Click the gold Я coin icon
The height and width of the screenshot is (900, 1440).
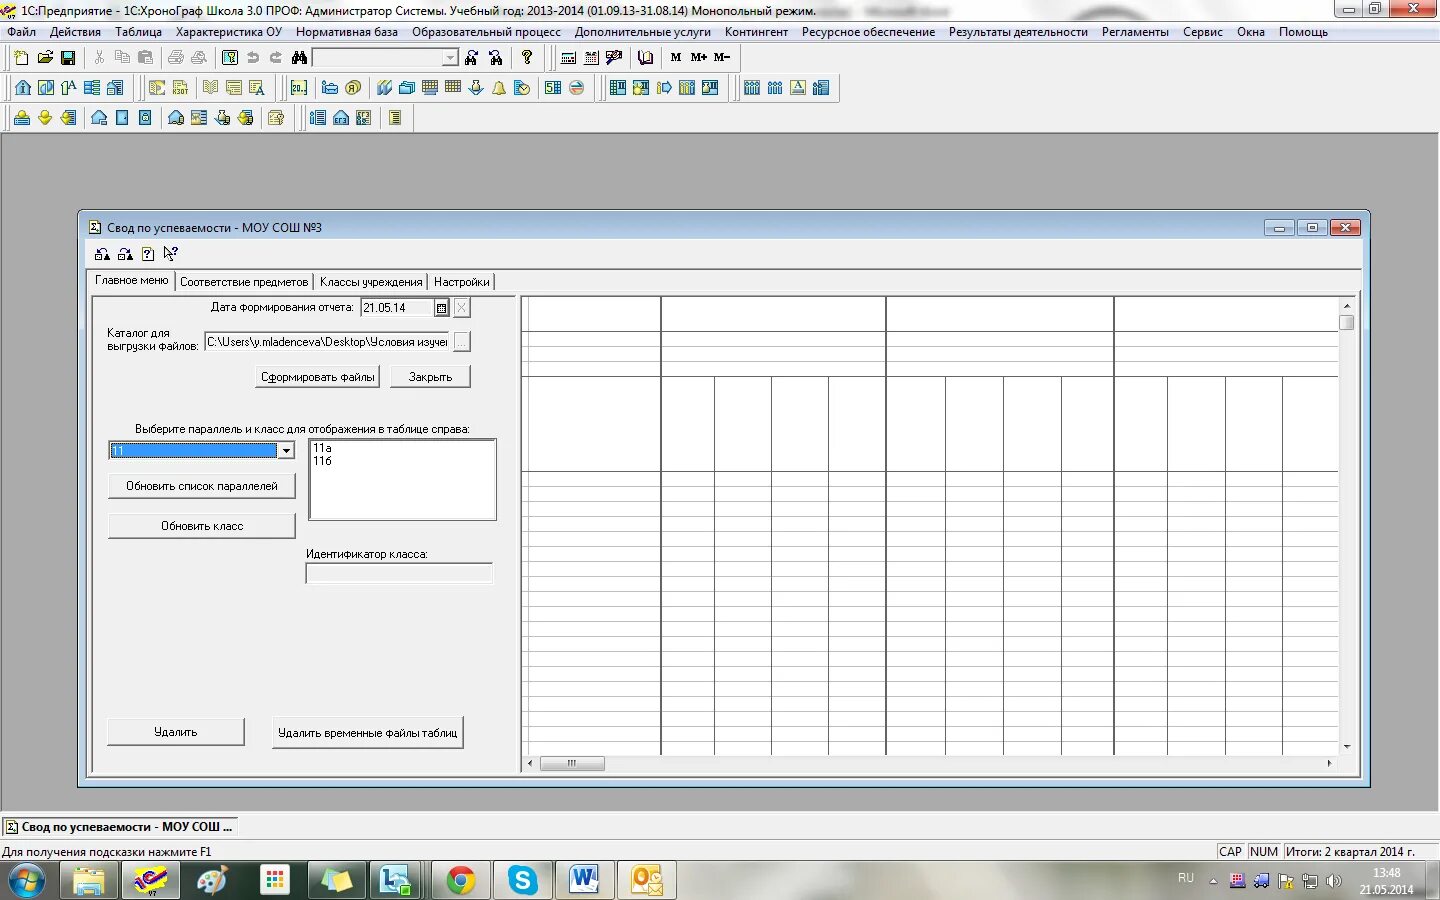pyautogui.click(x=353, y=88)
